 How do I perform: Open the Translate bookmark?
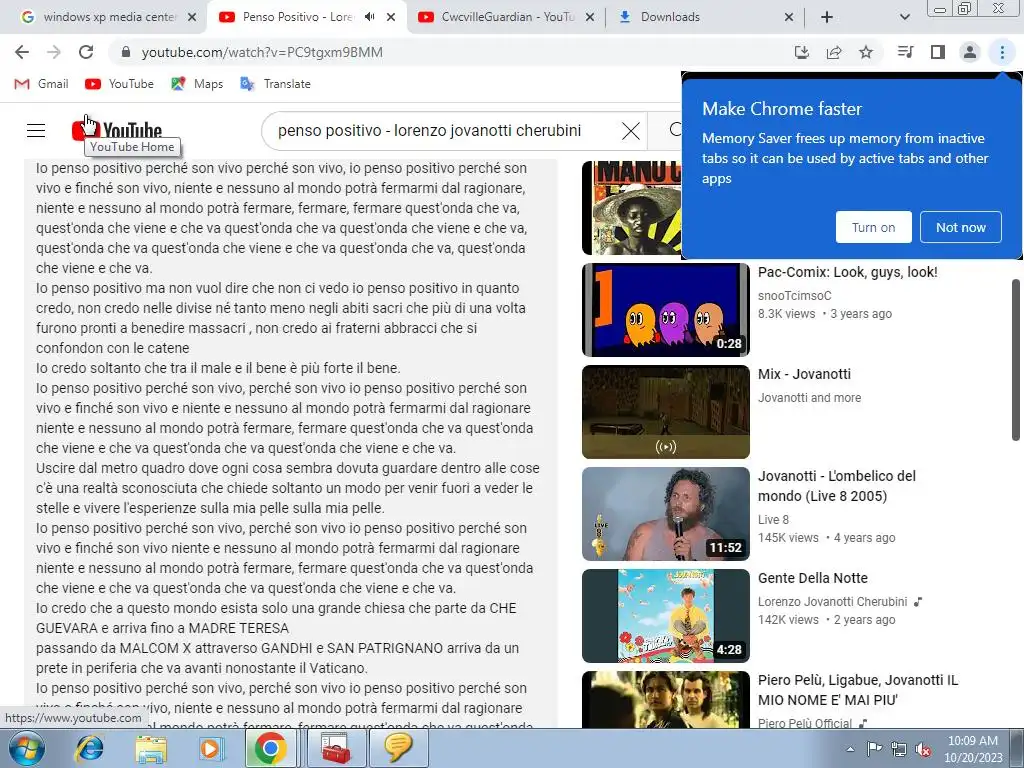[x=275, y=84]
